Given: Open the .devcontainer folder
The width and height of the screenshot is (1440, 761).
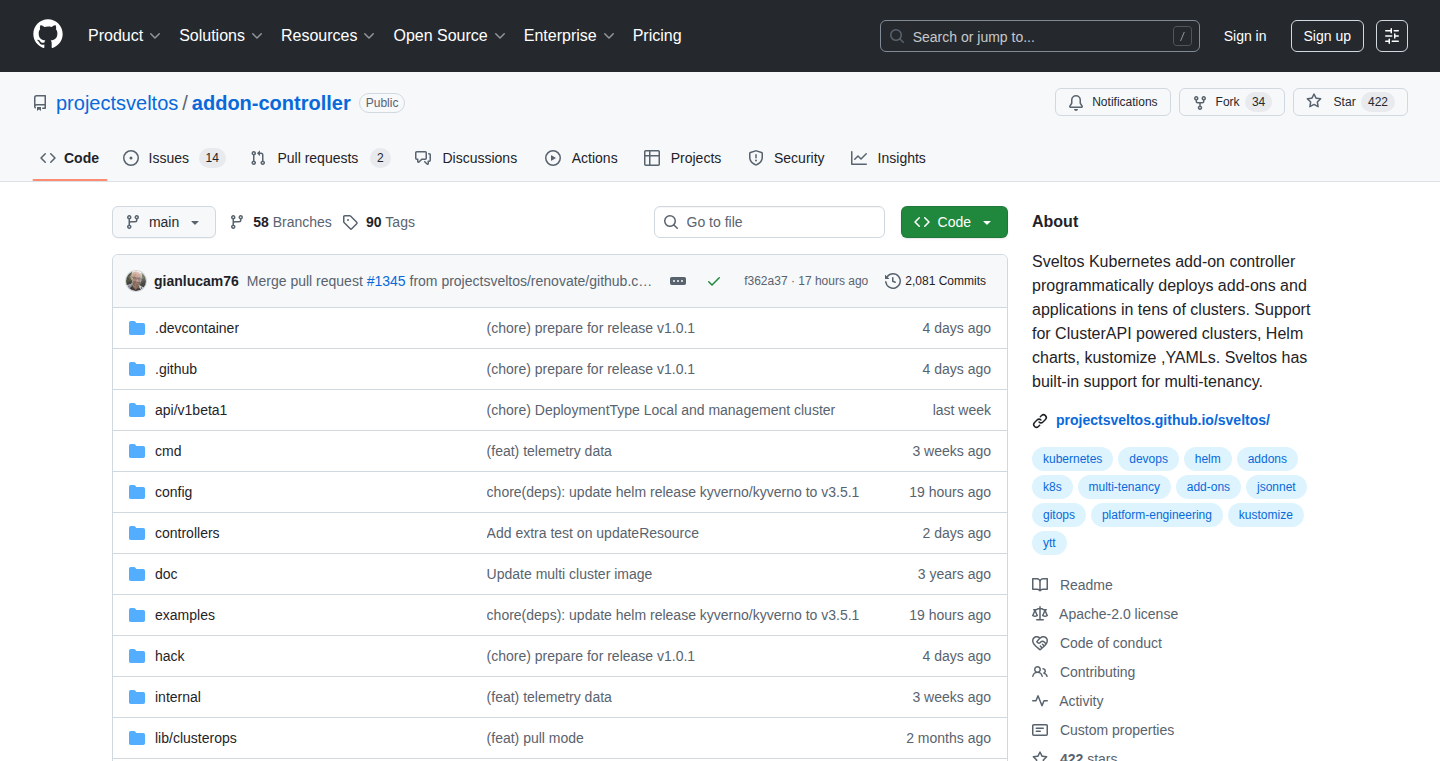Looking at the screenshot, I should [197, 328].
